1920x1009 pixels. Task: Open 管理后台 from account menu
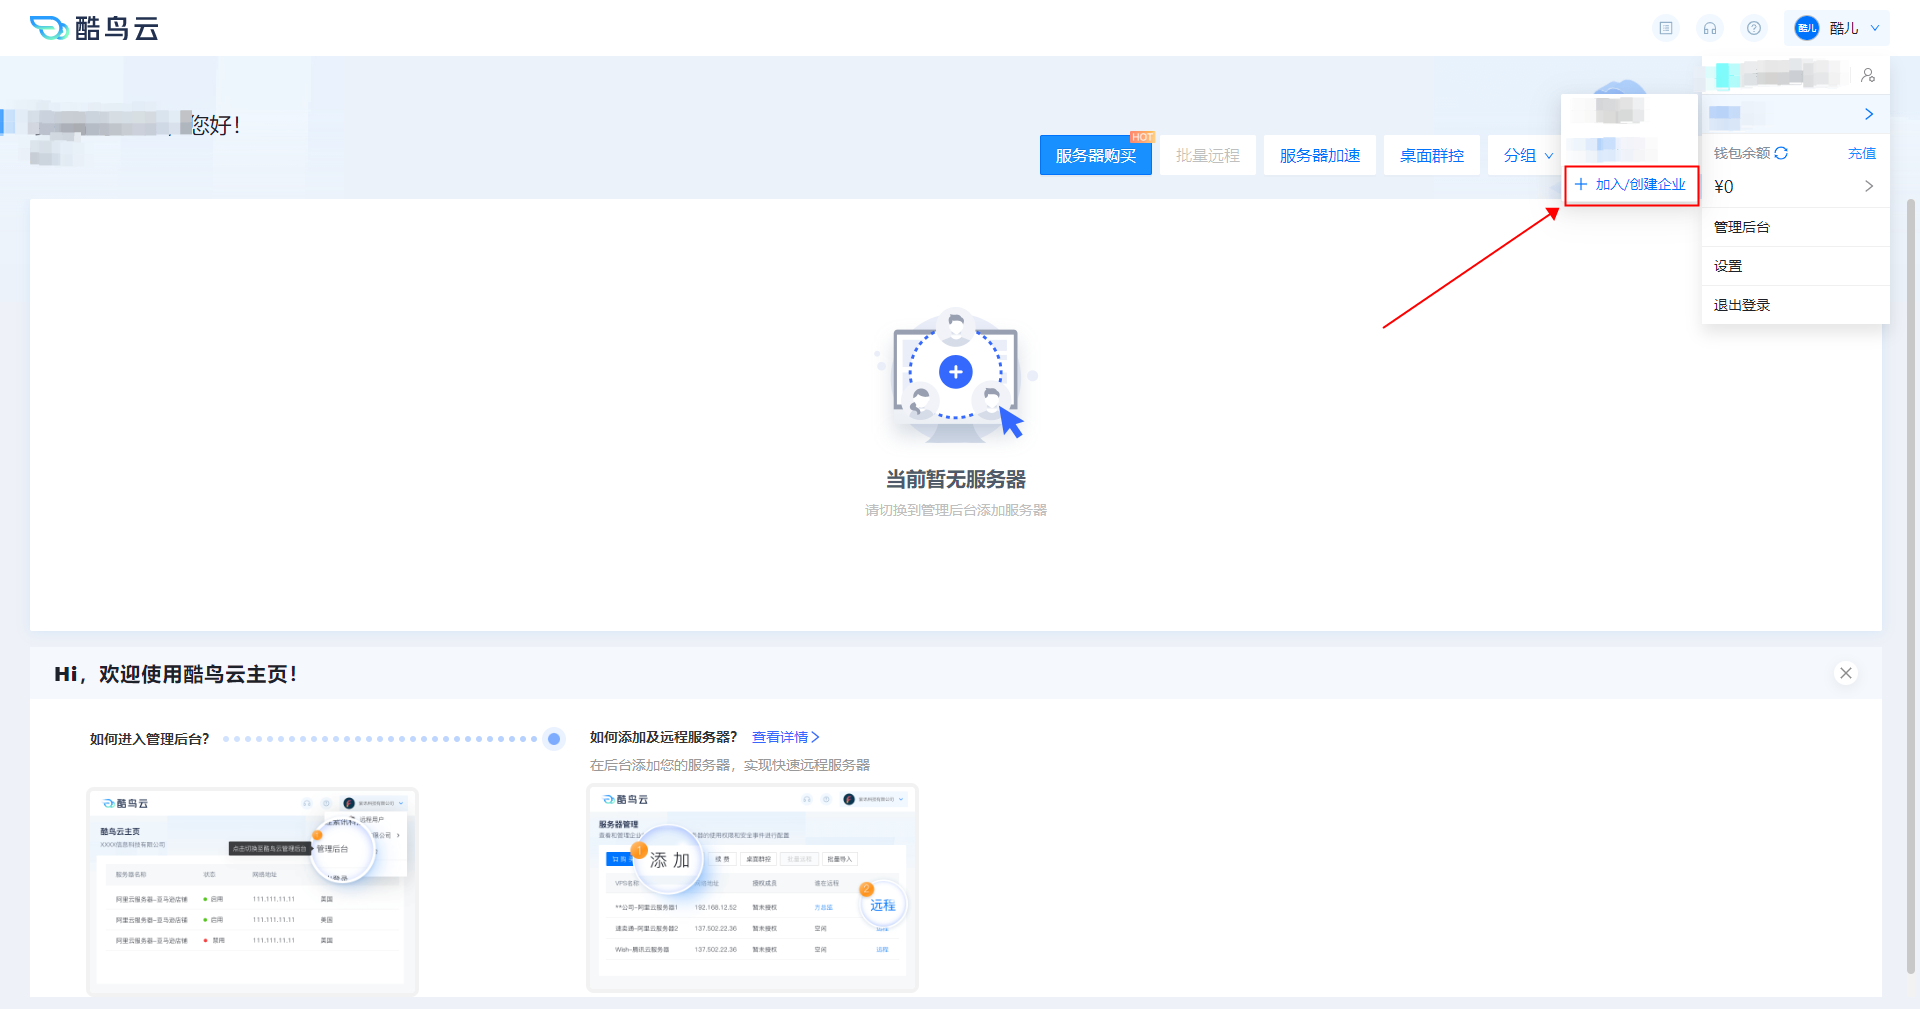click(1796, 227)
